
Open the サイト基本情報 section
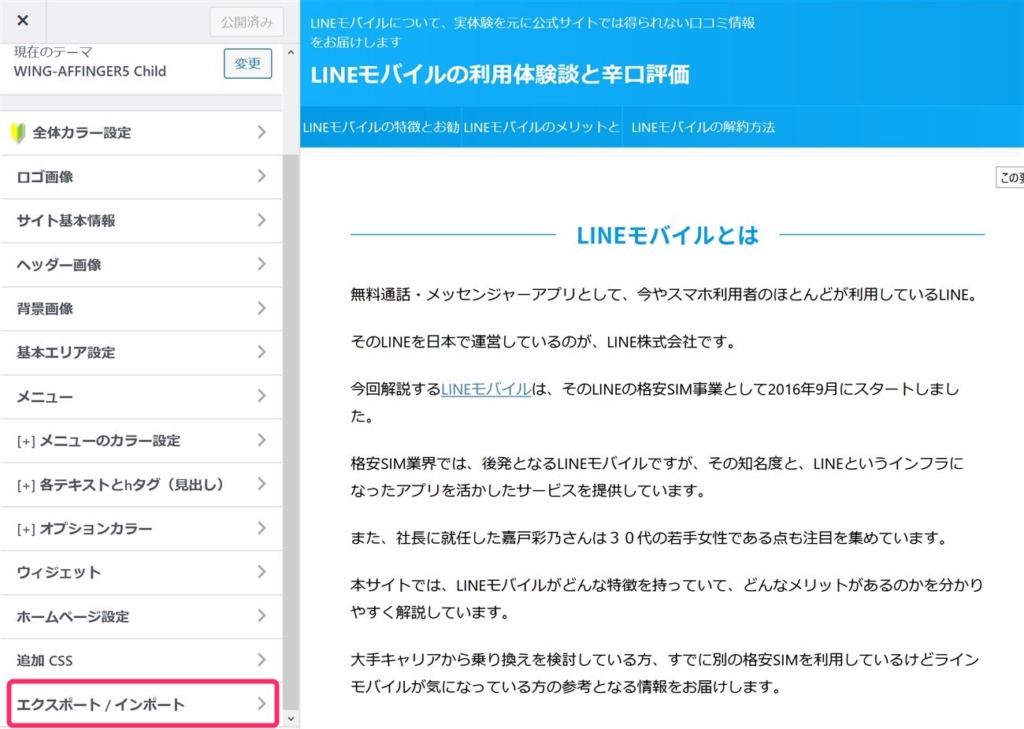(141, 221)
